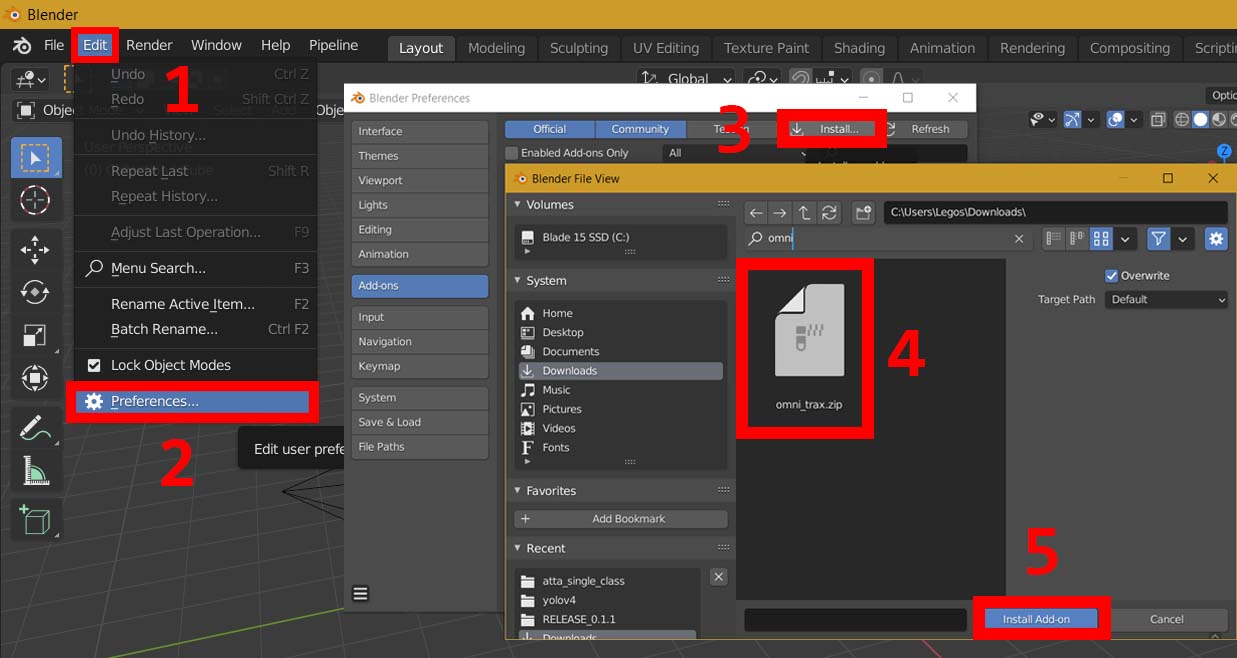Open the Blade 15 SSD (C:) volume
1237x658 pixels.
point(621,237)
